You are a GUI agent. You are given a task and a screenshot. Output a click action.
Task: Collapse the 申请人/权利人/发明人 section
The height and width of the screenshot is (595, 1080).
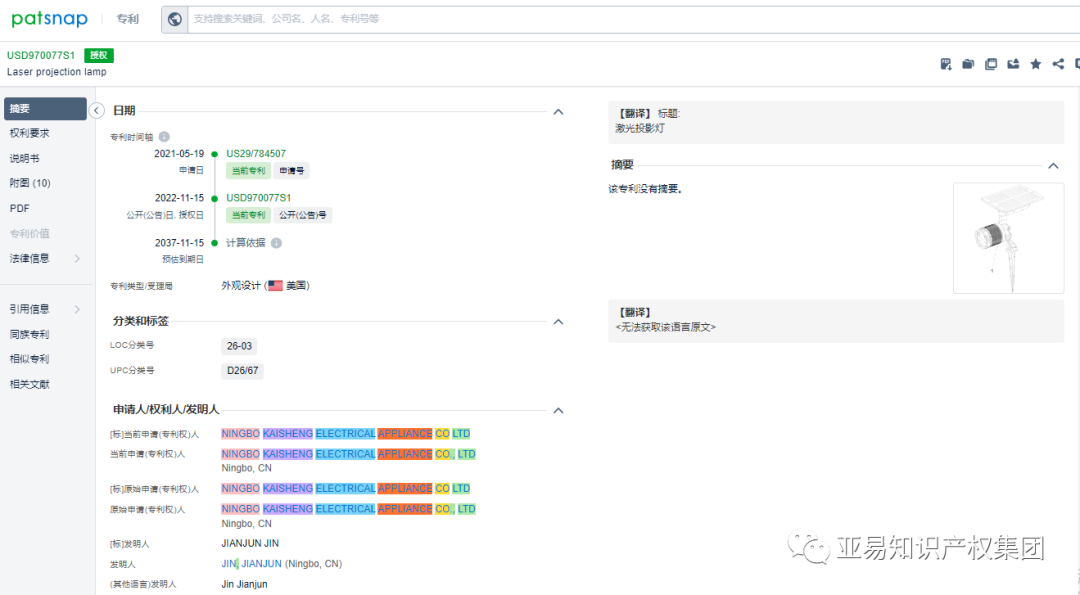point(559,410)
